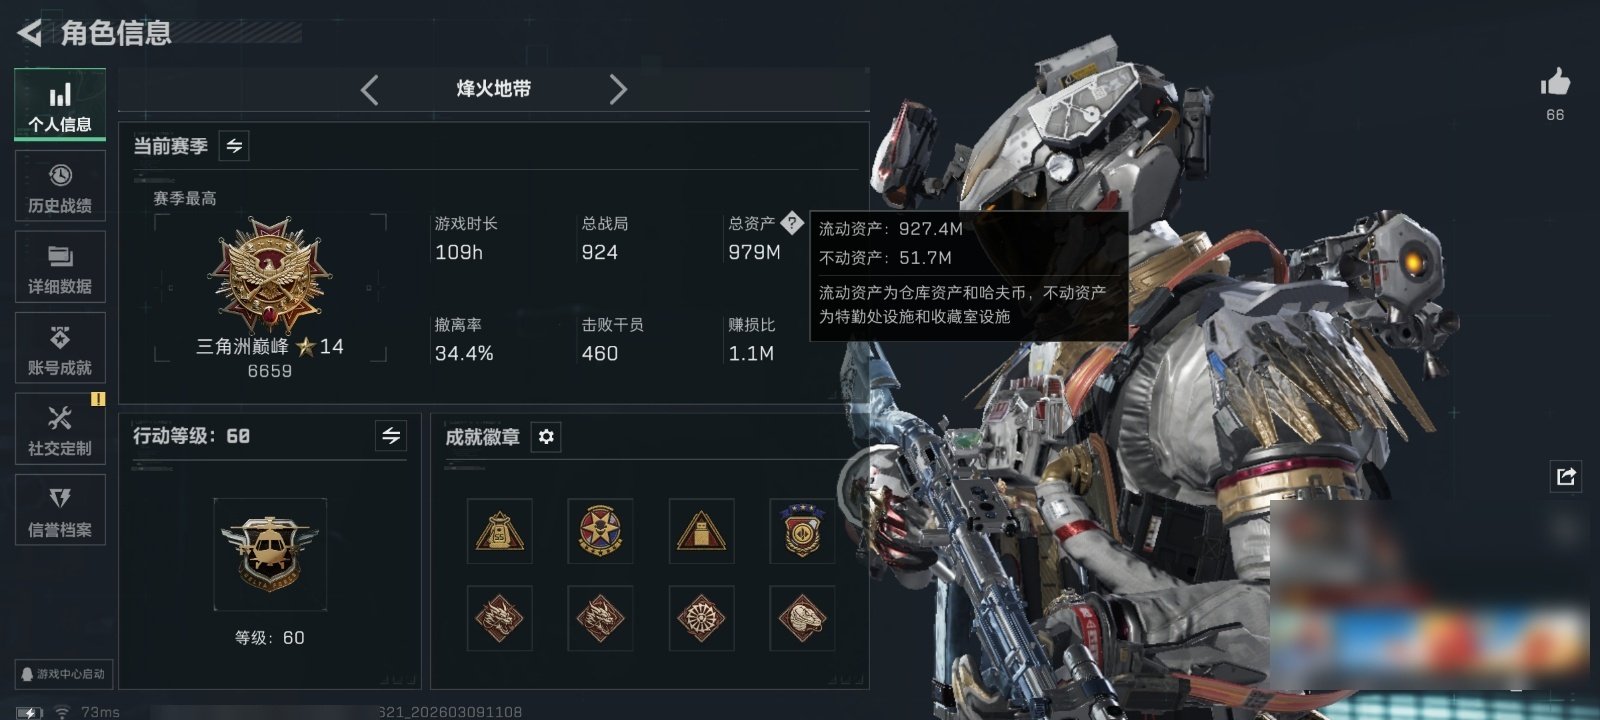The width and height of the screenshot is (1600, 720).
Task: Open 账号成就 in the sidebar
Action: pyautogui.click(x=60, y=348)
